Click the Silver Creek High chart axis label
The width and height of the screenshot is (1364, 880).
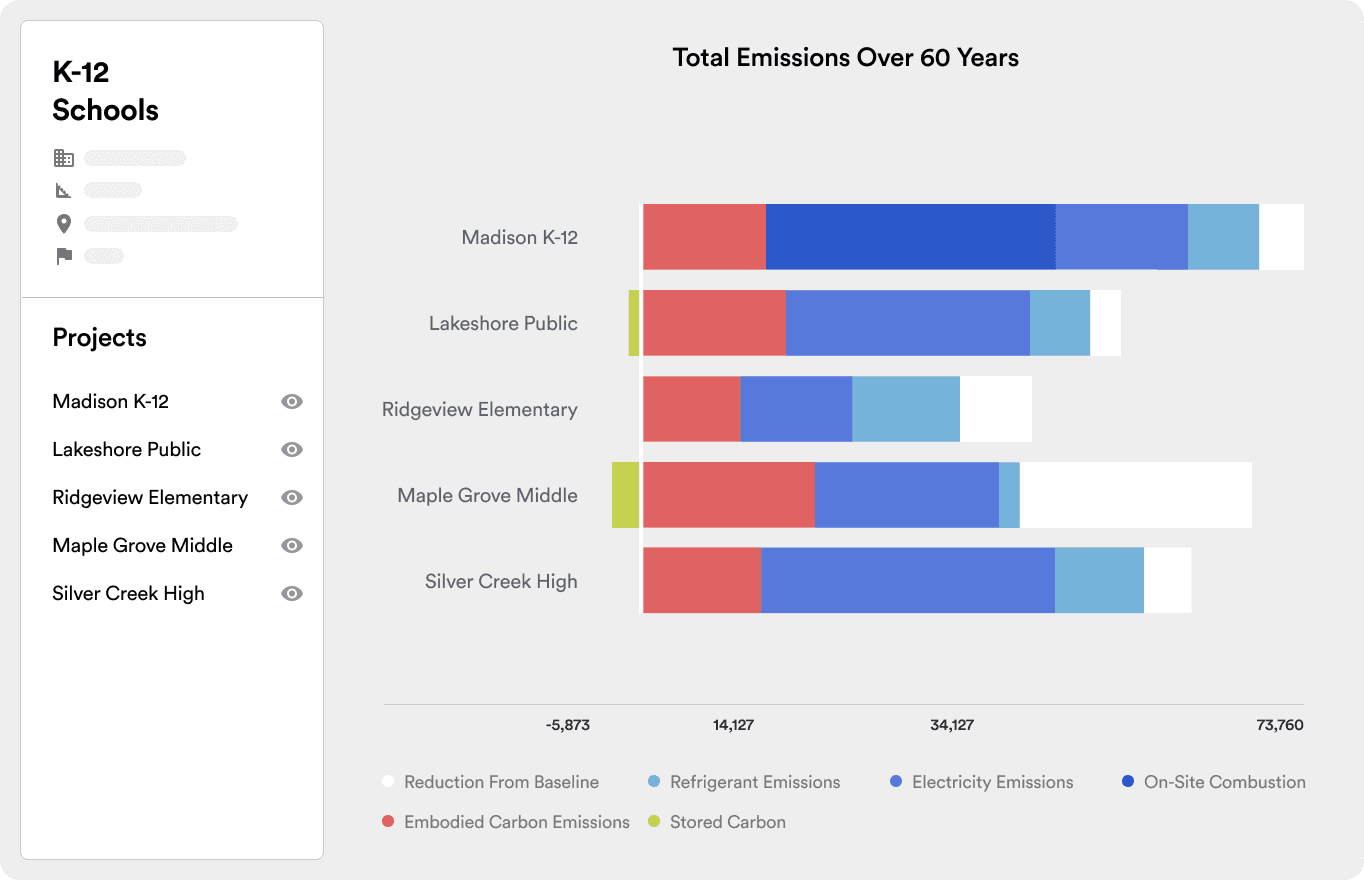[x=501, y=581]
